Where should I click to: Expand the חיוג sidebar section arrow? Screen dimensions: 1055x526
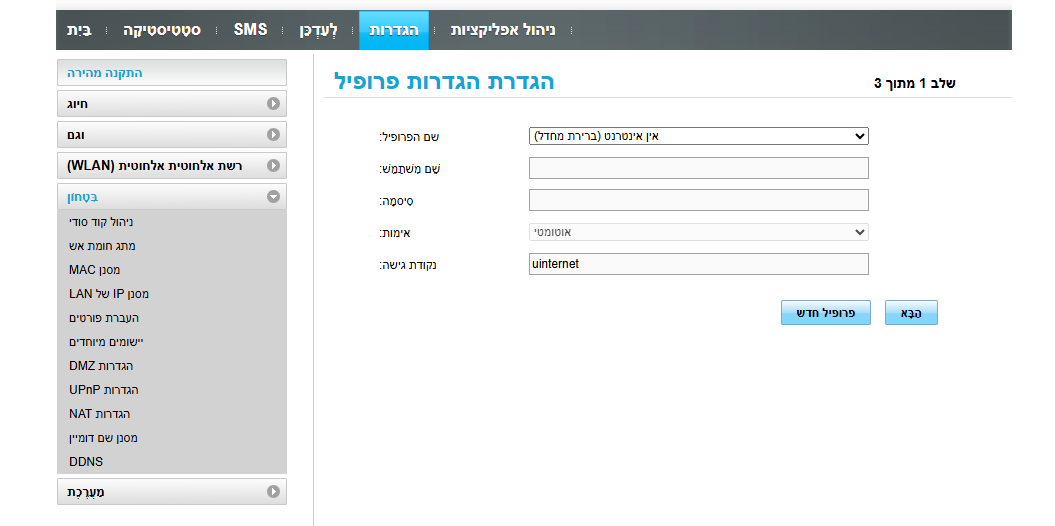point(273,103)
